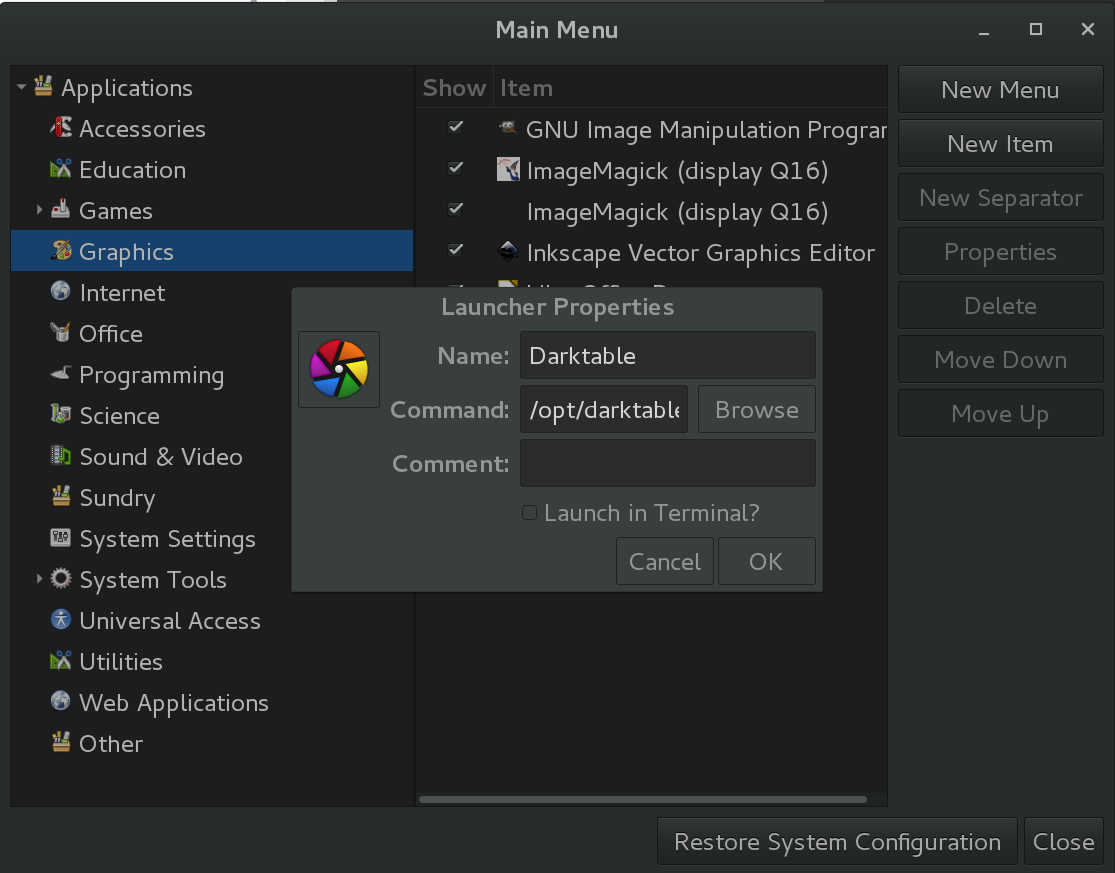Image resolution: width=1115 pixels, height=873 pixels.
Task: Click the Sundry category icon
Action: pyautogui.click(x=61, y=496)
